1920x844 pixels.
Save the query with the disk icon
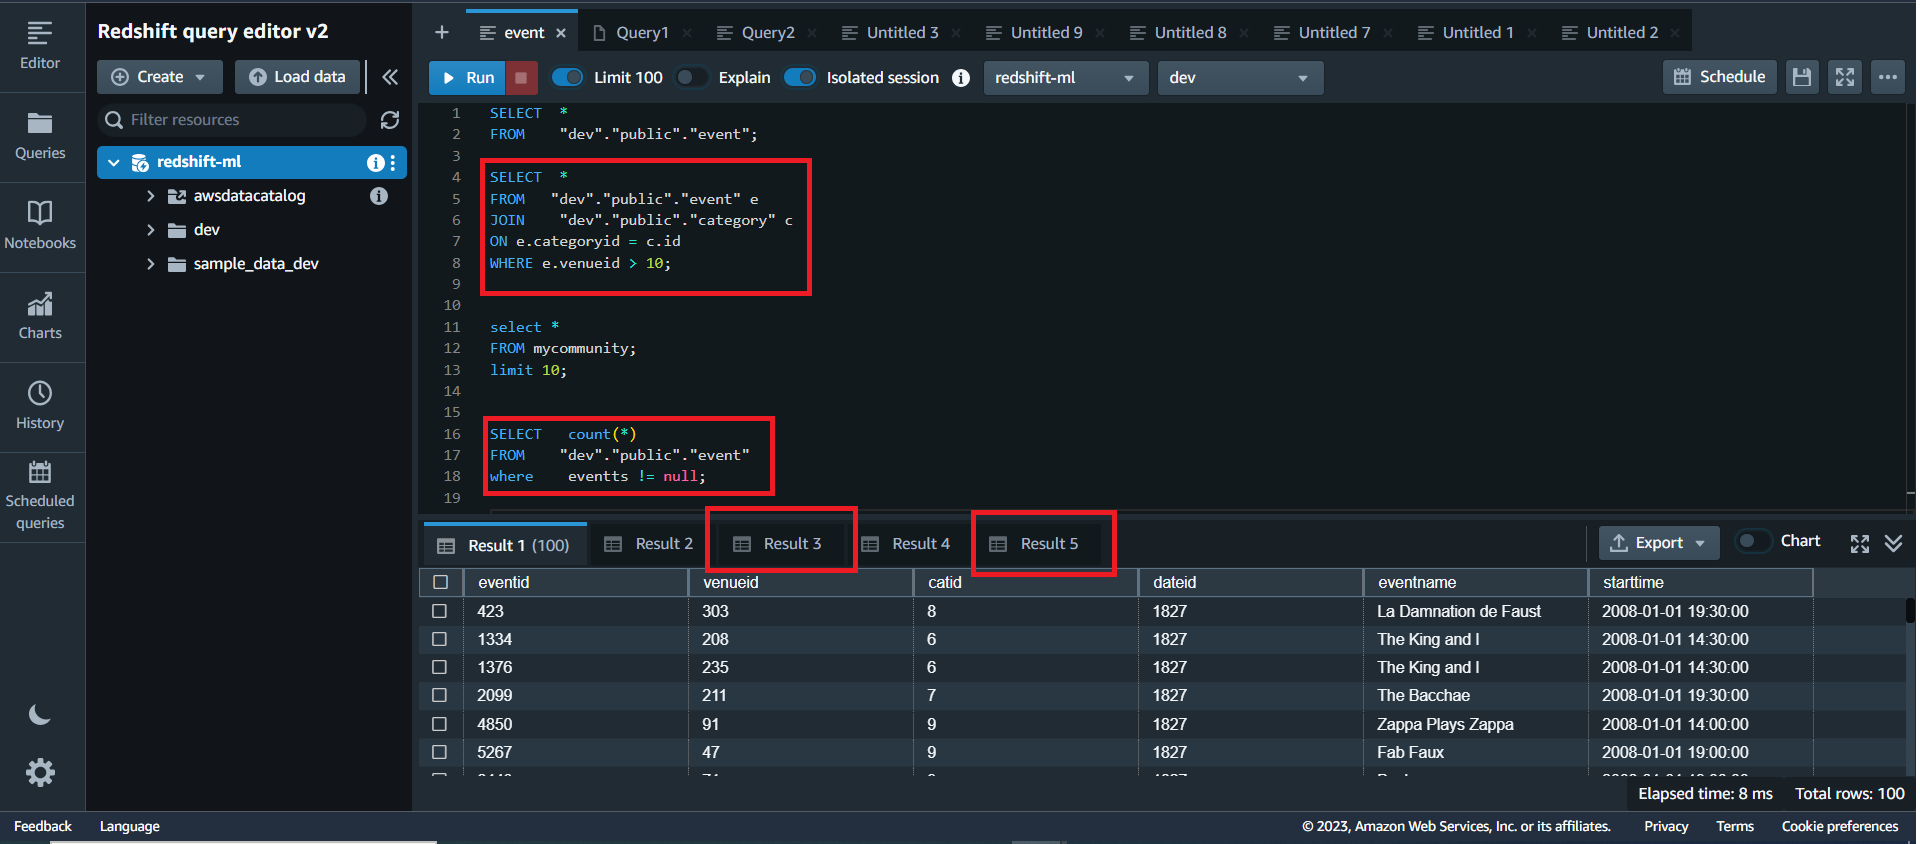tap(1802, 77)
